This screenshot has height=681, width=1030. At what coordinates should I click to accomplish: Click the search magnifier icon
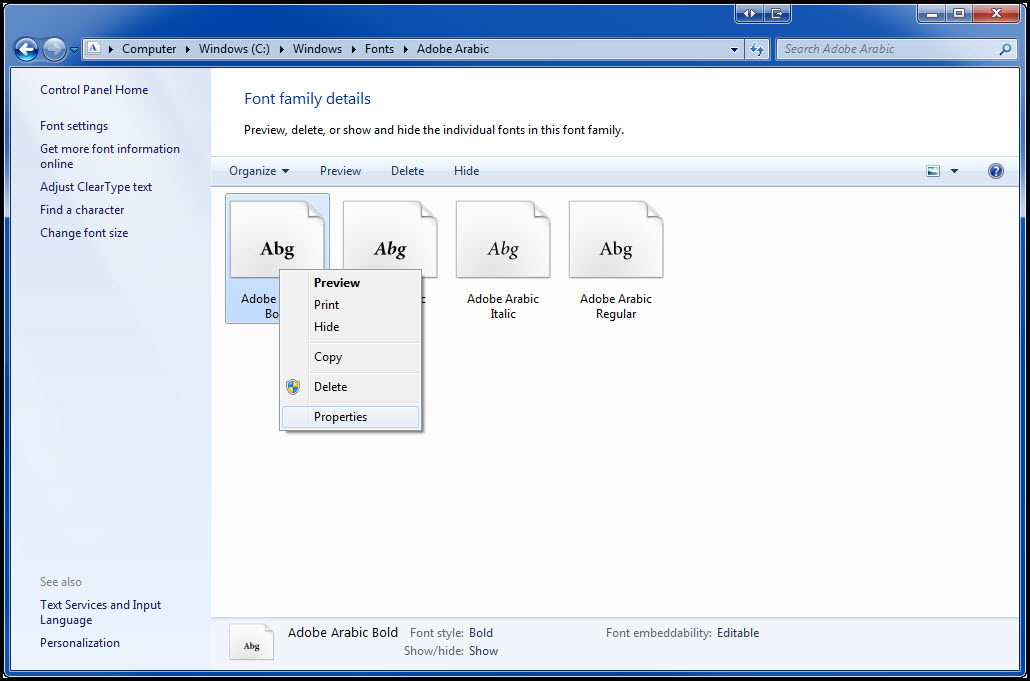click(1005, 49)
